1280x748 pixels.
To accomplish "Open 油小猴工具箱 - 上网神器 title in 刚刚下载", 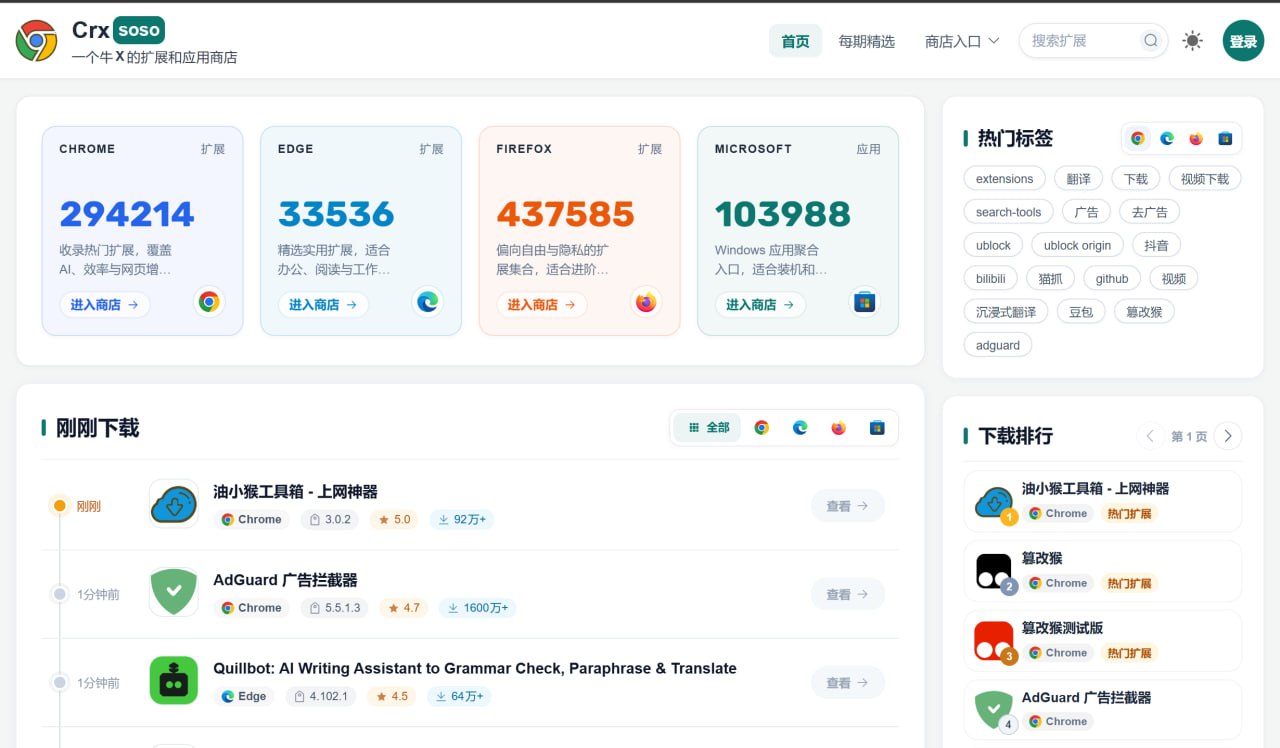I will tap(295, 492).
